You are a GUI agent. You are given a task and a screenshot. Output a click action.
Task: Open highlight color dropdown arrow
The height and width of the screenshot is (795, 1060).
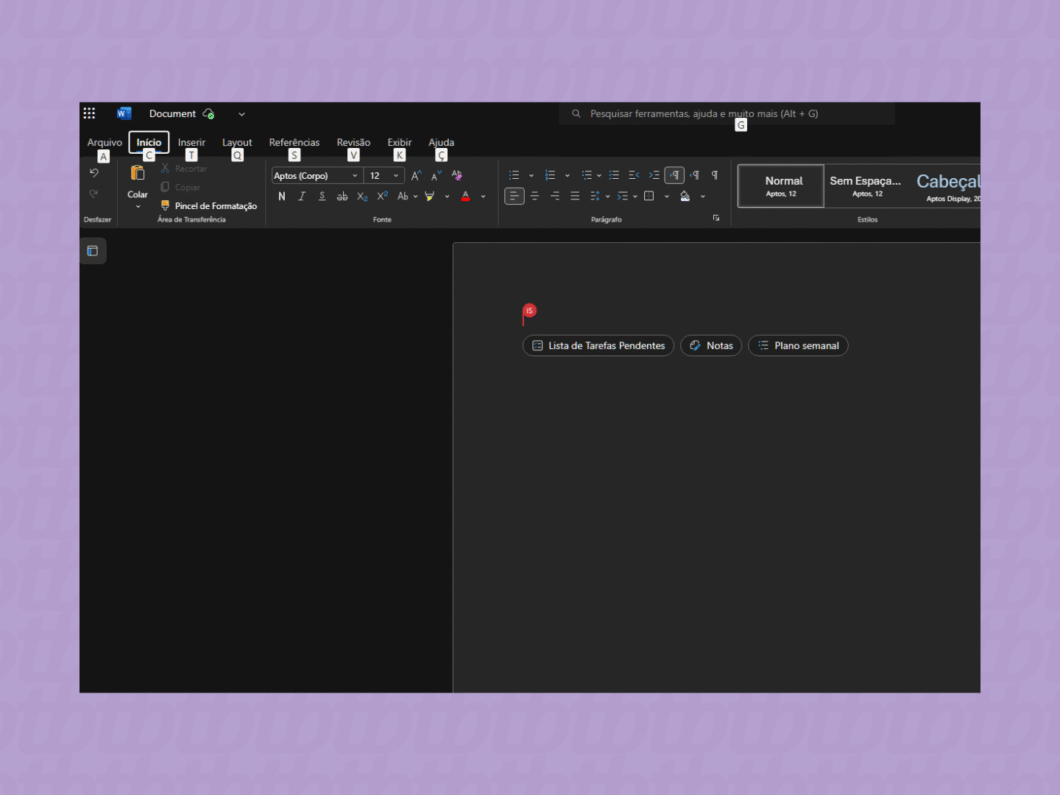click(x=447, y=197)
